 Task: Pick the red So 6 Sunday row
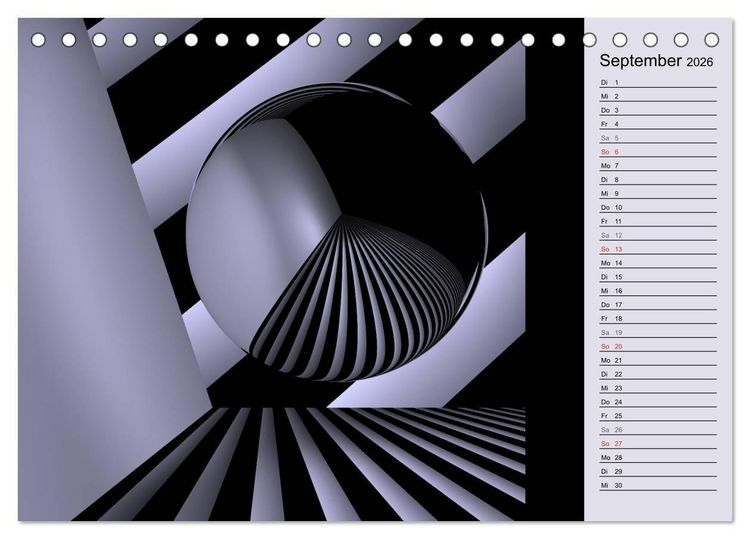coord(658,152)
